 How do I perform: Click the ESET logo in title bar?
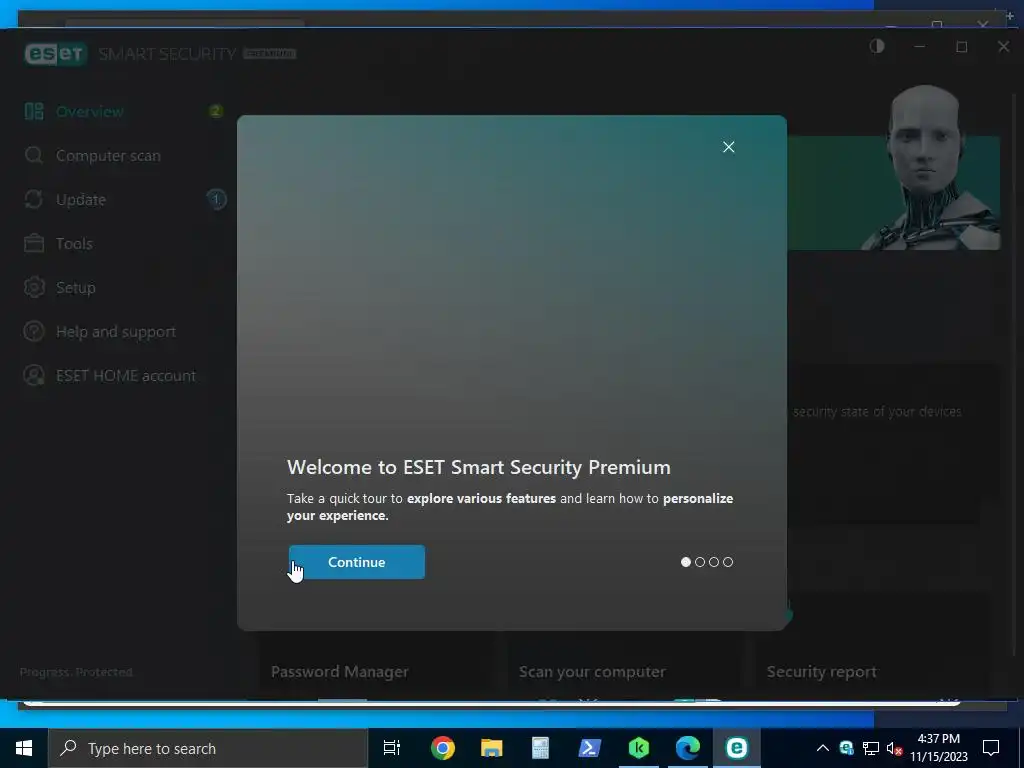click(56, 54)
